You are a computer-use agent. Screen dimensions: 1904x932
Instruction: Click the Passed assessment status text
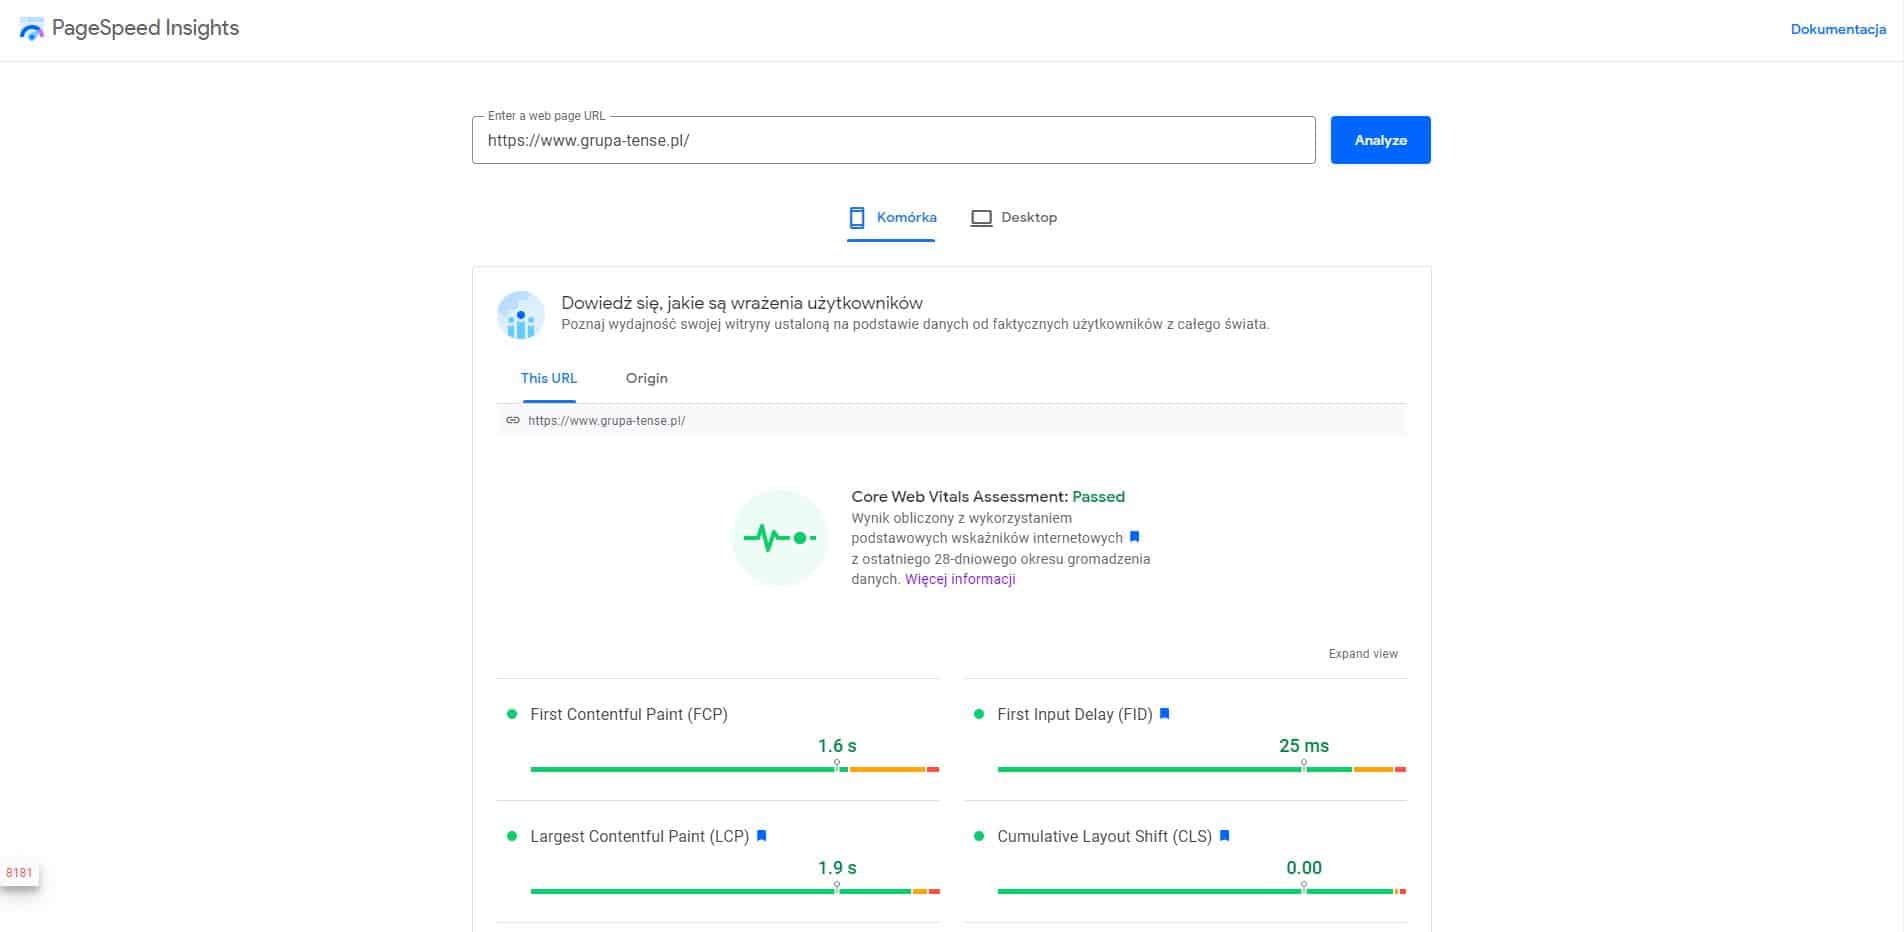coord(1098,497)
